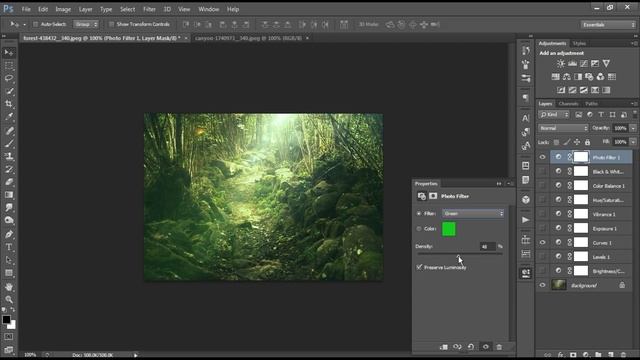The image size is (640, 360).
Task: Select the Crop tool
Action: pyautogui.click(x=9, y=104)
